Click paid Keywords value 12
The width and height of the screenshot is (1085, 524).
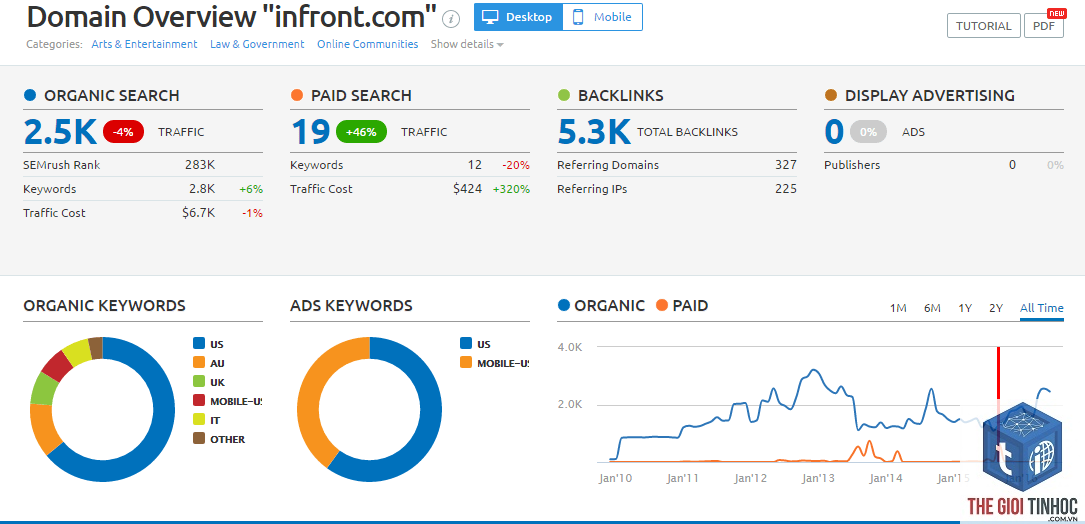pos(475,165)
